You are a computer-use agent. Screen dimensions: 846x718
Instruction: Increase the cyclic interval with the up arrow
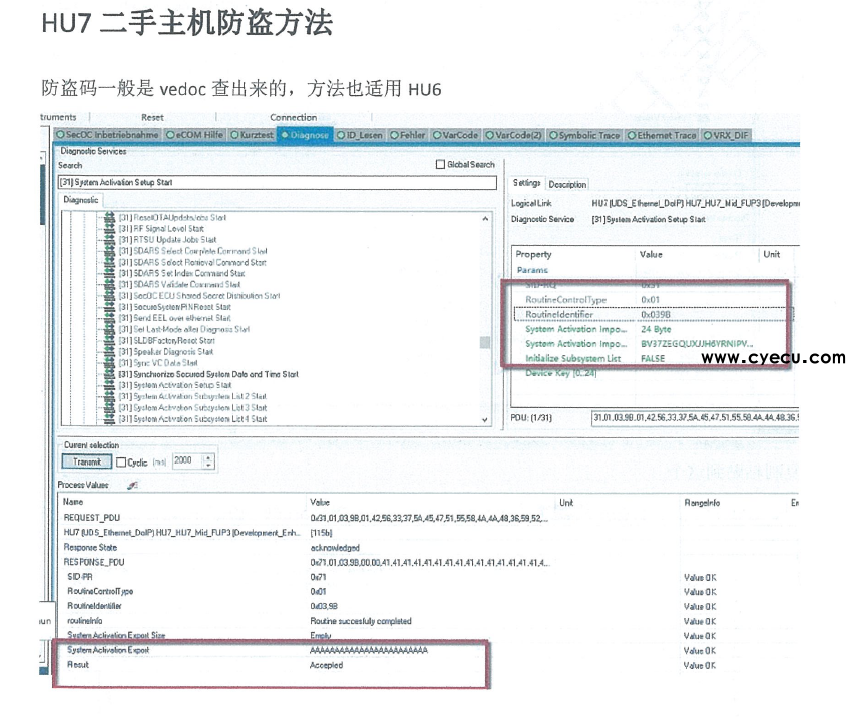pos(209,457)
